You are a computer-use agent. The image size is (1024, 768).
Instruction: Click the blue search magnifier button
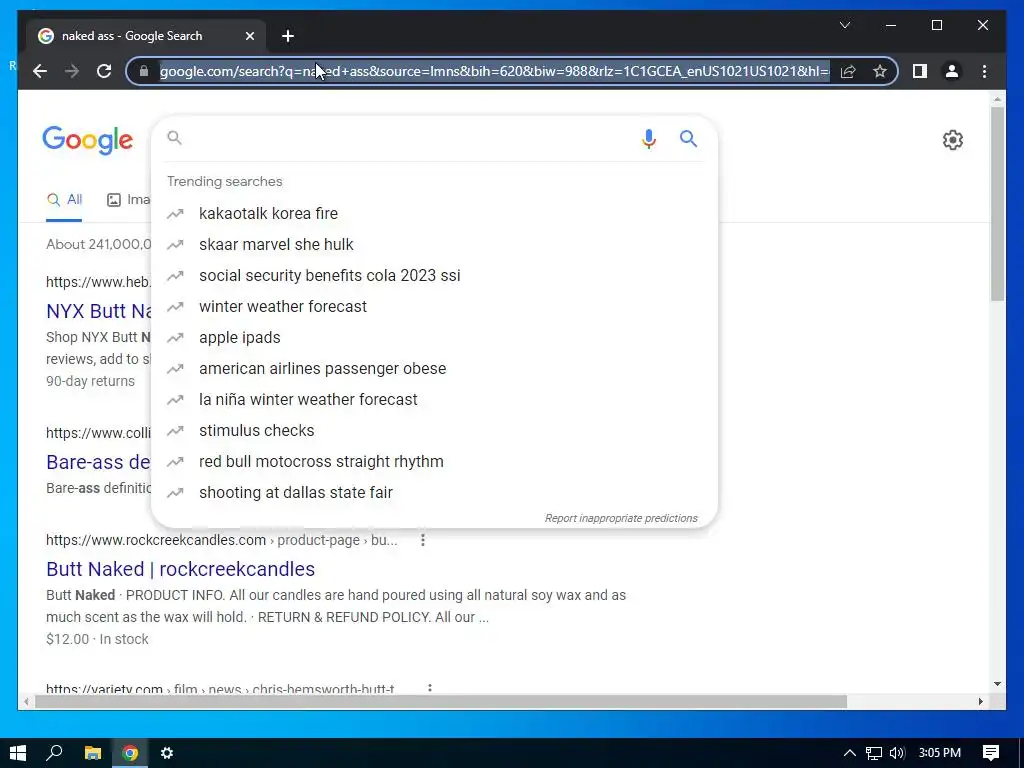[x=688, y=138]
